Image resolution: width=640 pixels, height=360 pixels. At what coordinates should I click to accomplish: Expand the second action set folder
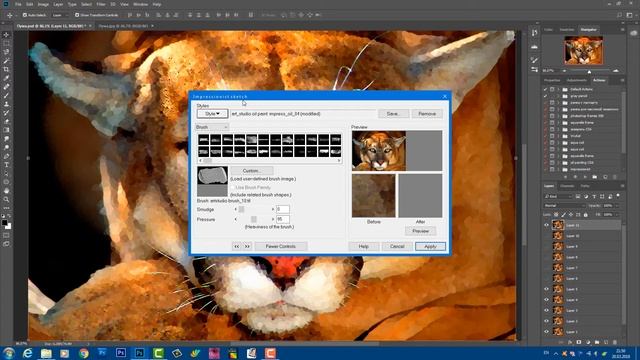558,96
